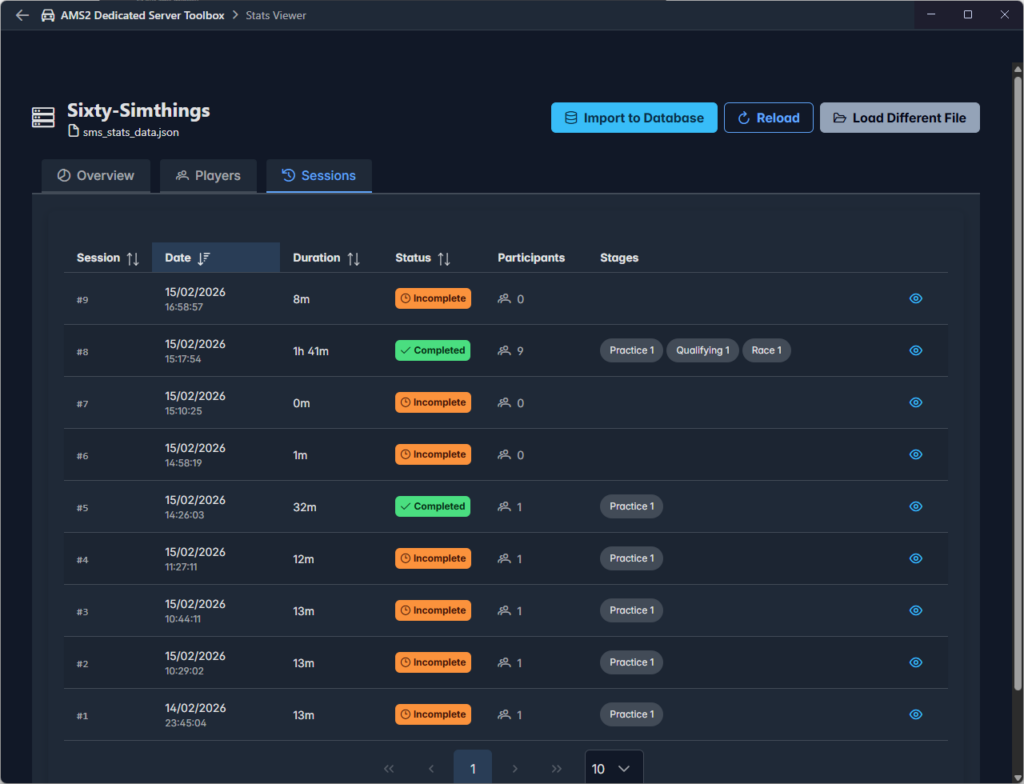
Task: Click the Load Different File button
Action: pyautogui.click(x=899, y=118)
